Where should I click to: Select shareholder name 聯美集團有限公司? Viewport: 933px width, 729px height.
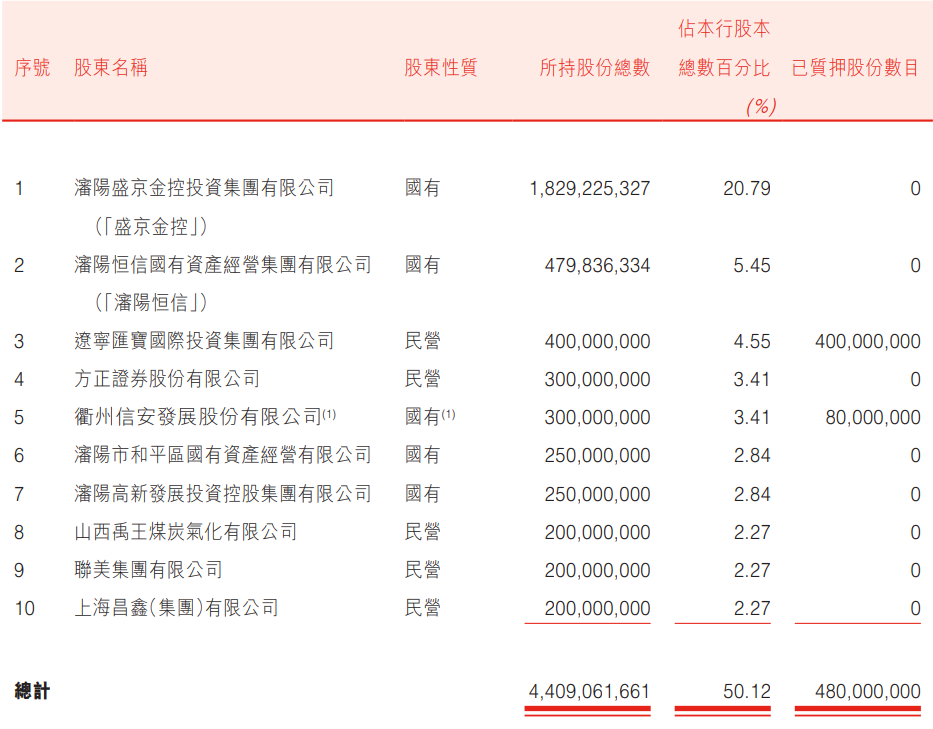[x=148, y=570]
